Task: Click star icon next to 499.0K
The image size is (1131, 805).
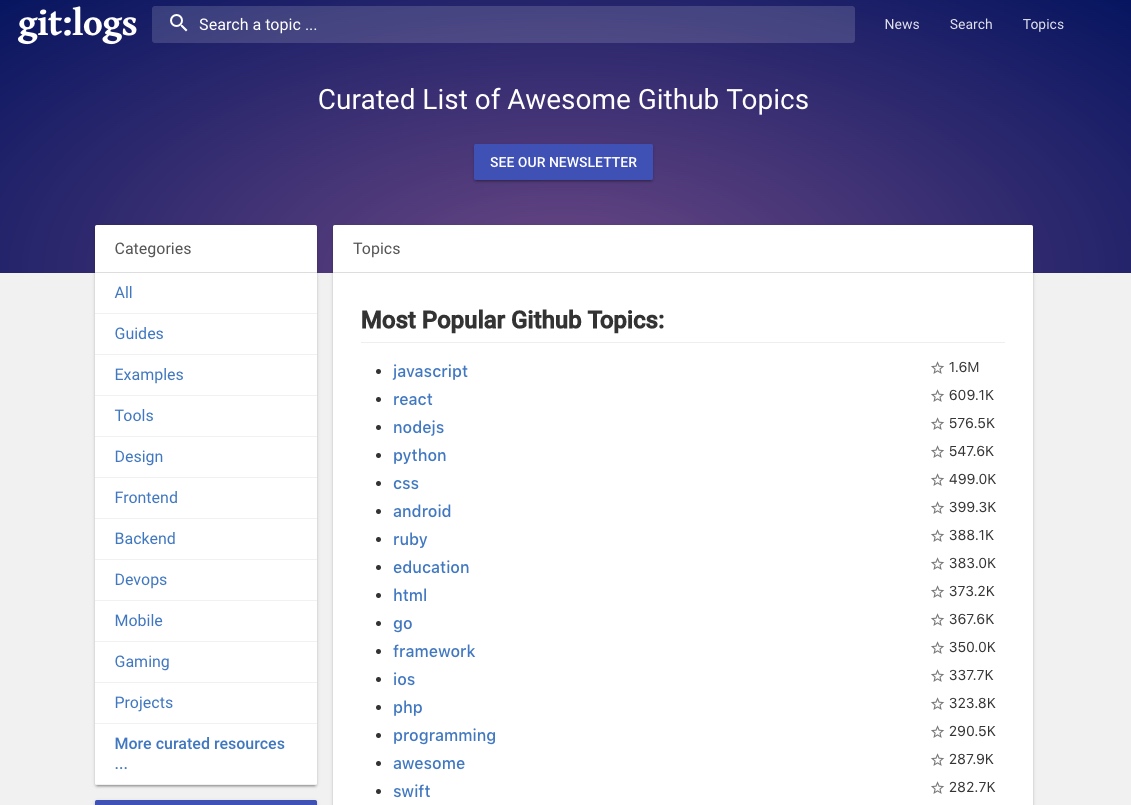Action: click(938, 480)
